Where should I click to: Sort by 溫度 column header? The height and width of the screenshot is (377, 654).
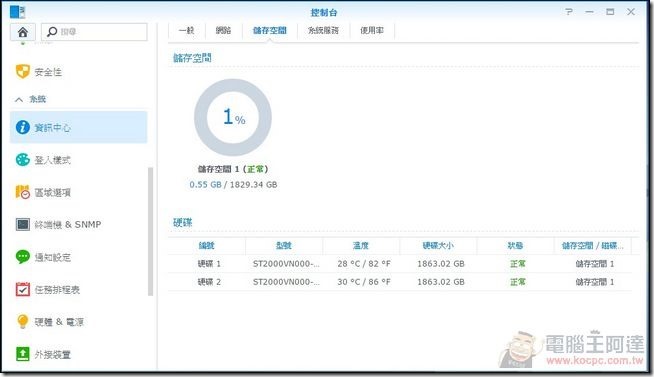(361, 246)
